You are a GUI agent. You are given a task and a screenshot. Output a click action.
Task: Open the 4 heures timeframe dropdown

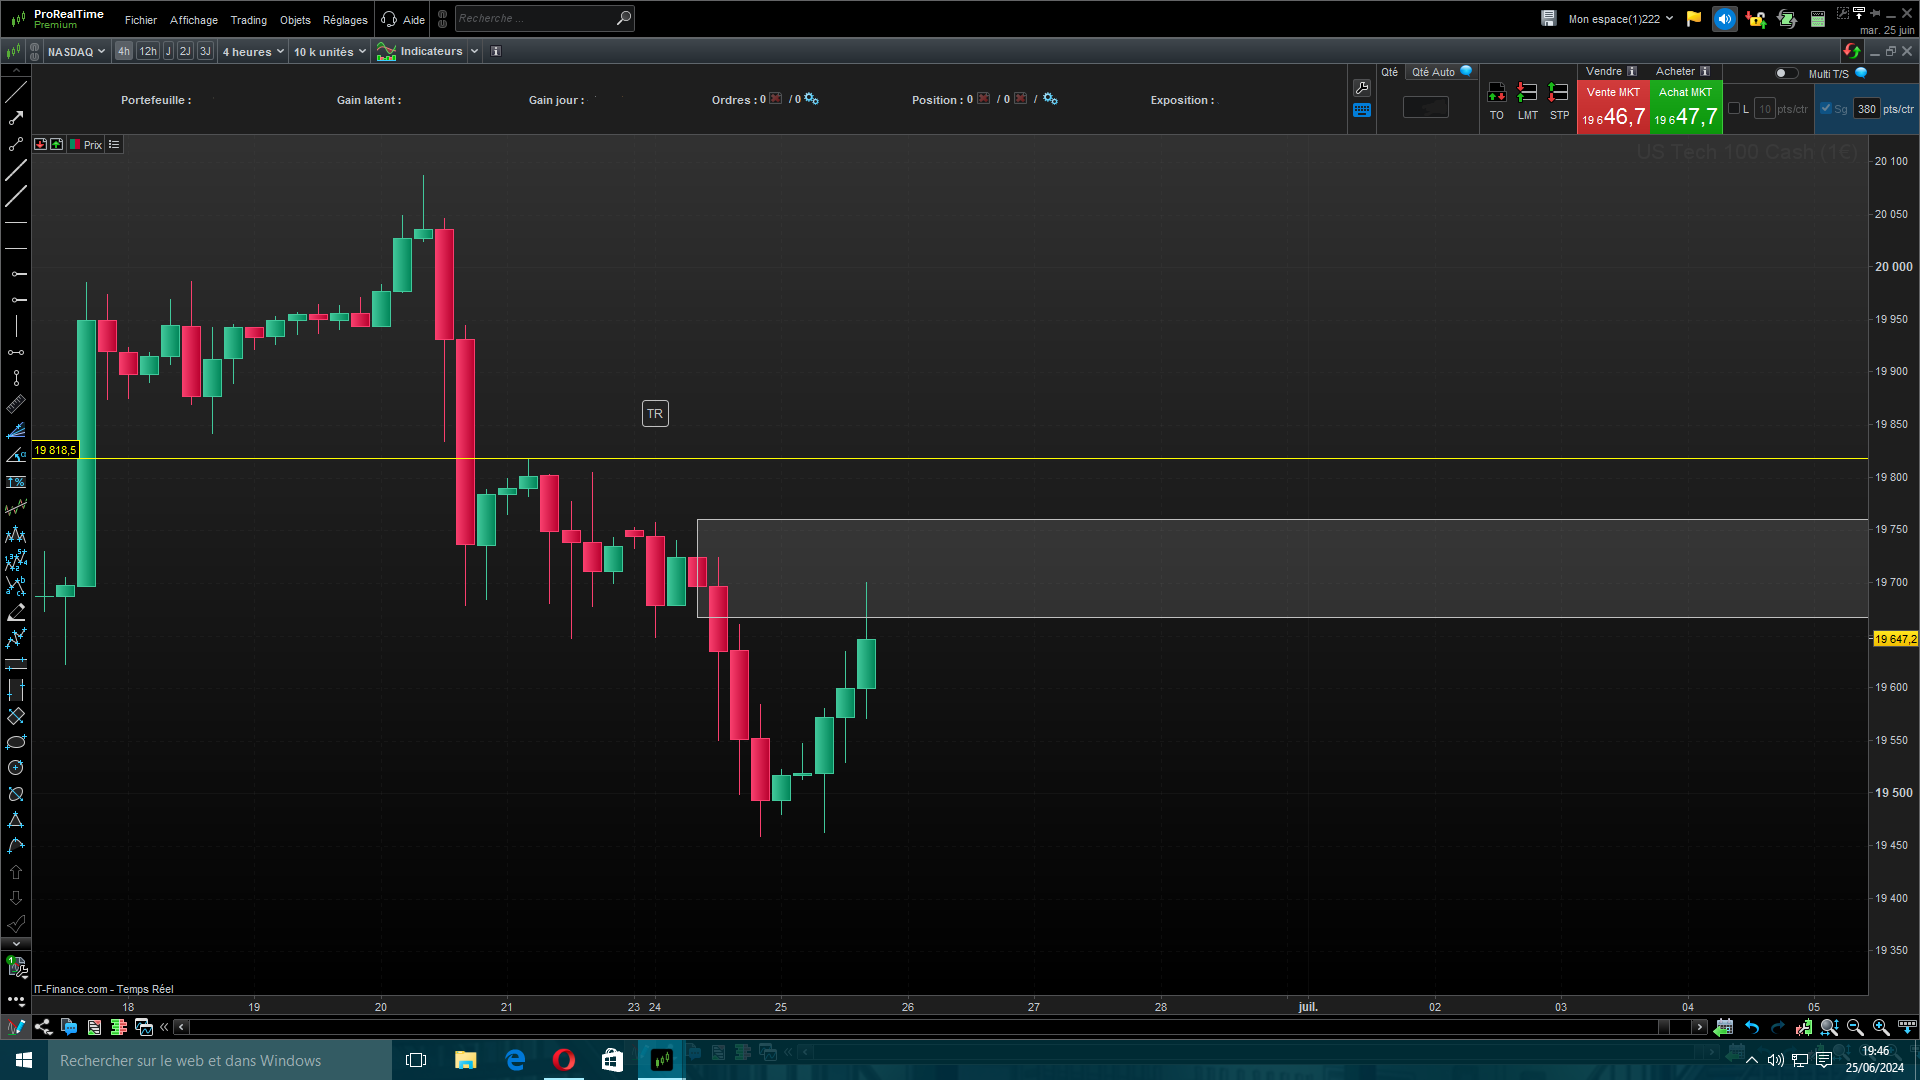[x=253, y=51]
